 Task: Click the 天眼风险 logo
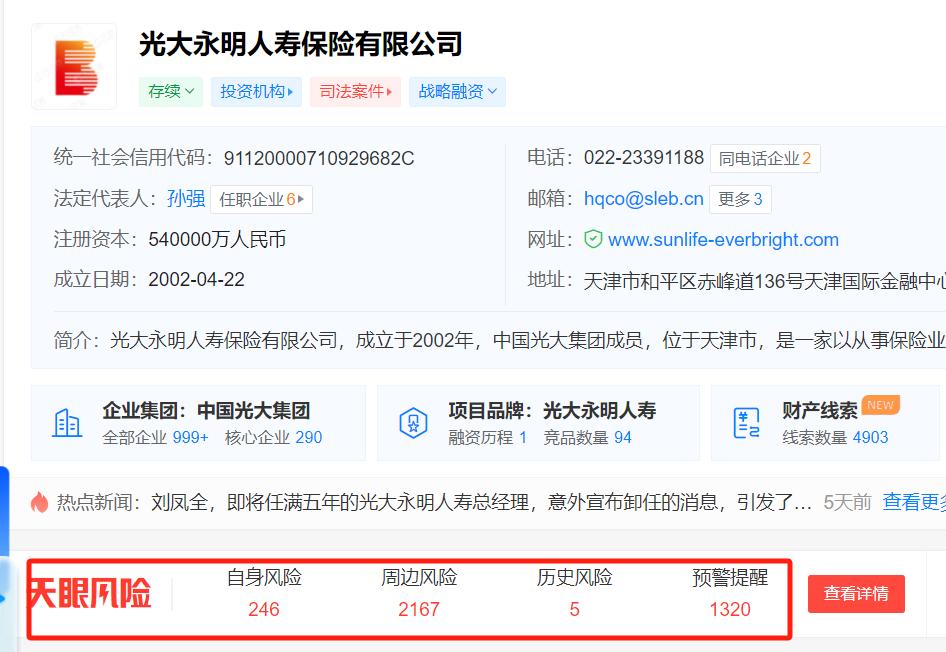90,593
